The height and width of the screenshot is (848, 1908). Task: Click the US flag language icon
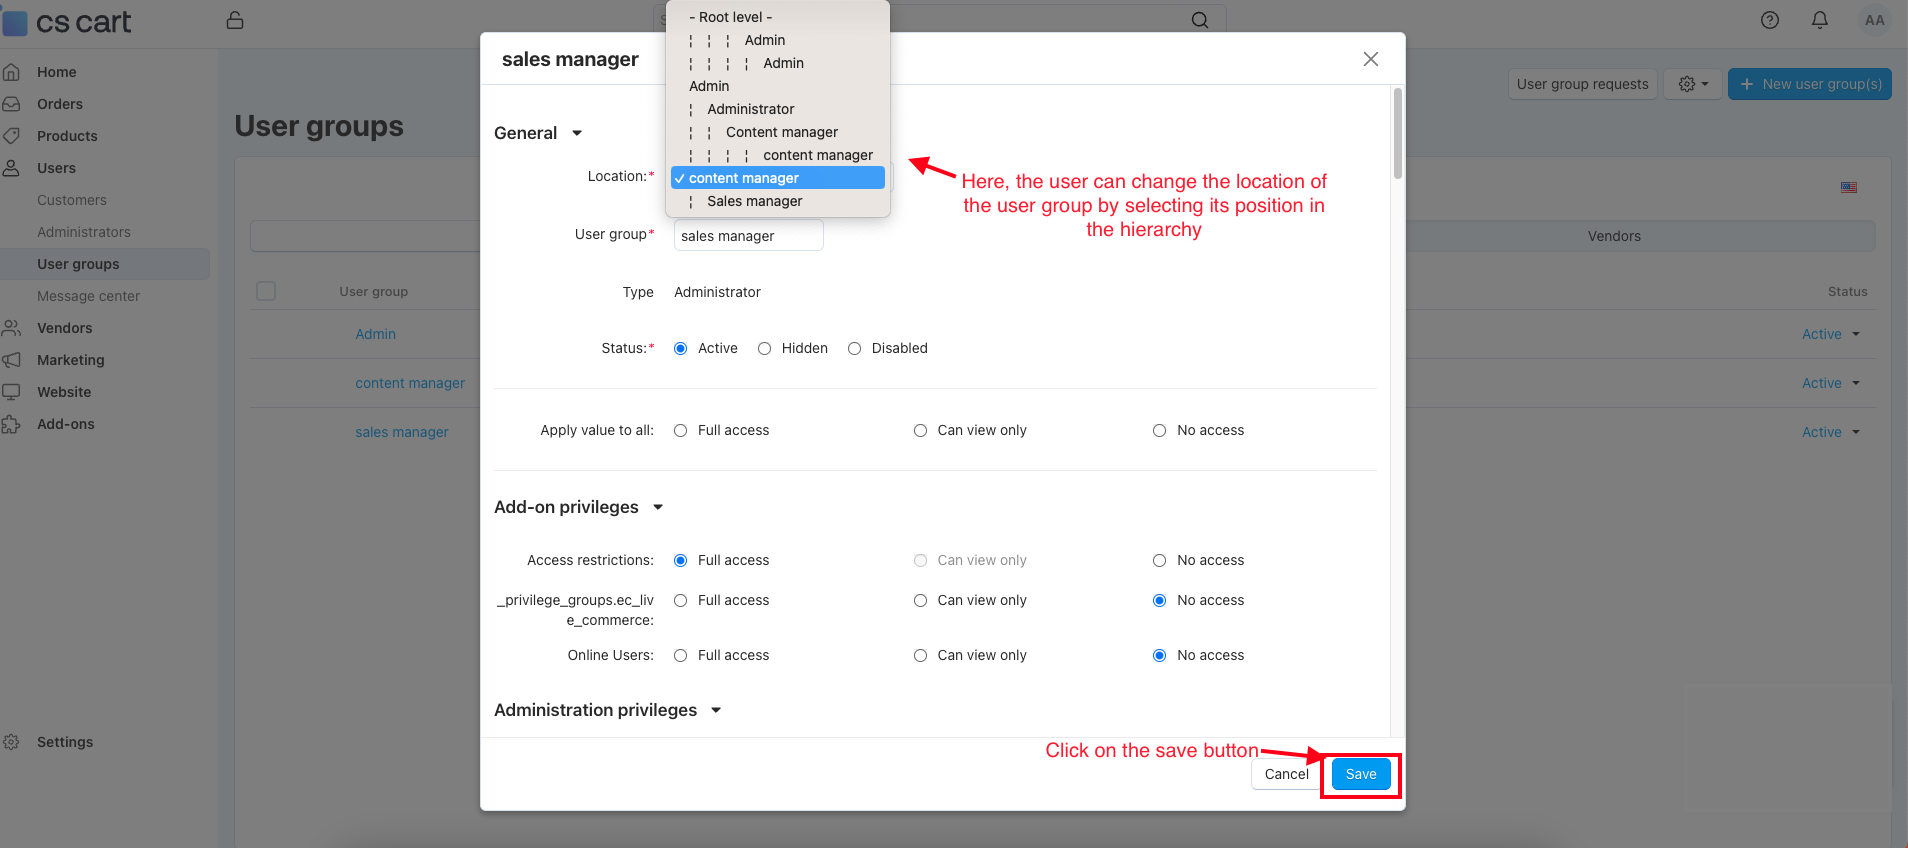pyautogui.click(x=1848, y=187)
